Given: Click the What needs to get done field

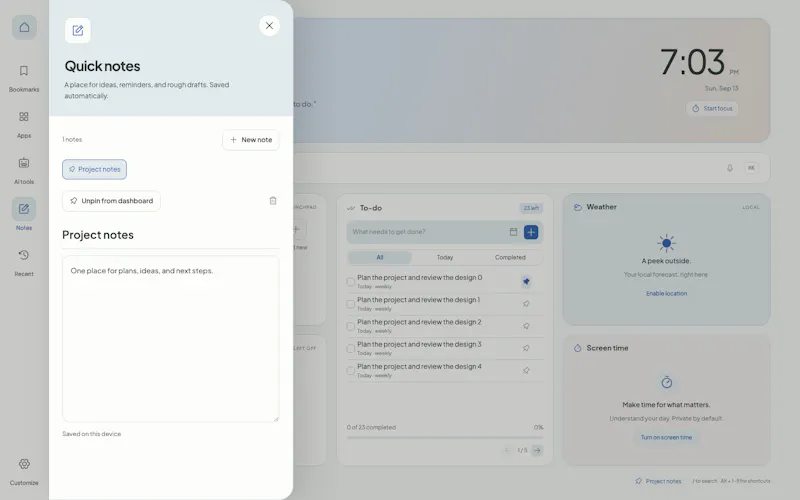Looking at the screenshot, I should coord(428,232).
